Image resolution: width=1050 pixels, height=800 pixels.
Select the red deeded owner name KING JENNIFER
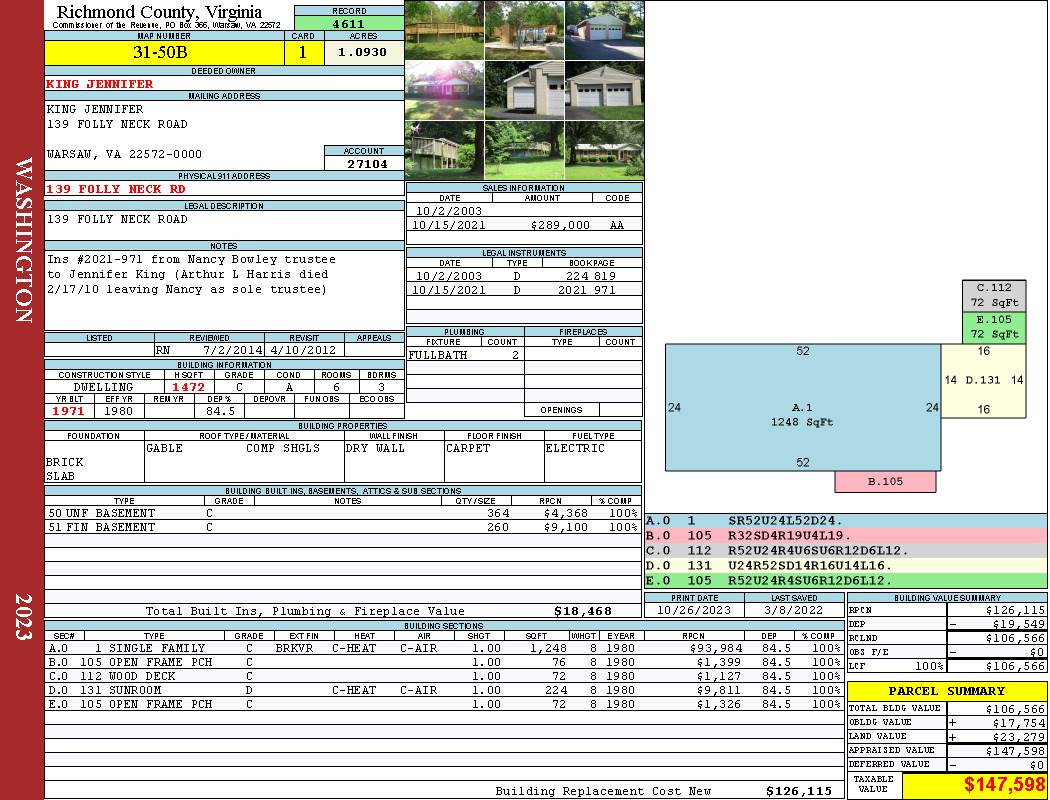(x=100, y=84)
